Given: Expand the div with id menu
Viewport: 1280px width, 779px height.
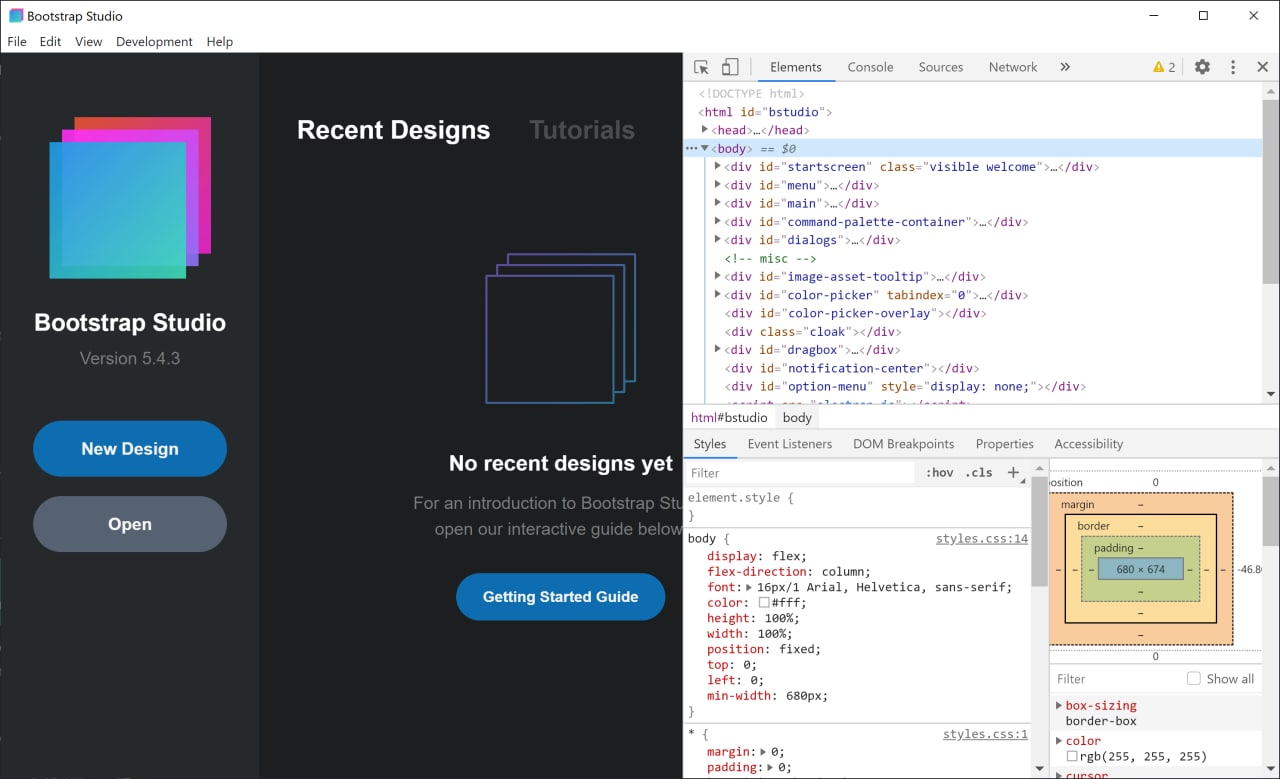Looking at the screenshot, I should pyautogui.click(x=718, y=185).
